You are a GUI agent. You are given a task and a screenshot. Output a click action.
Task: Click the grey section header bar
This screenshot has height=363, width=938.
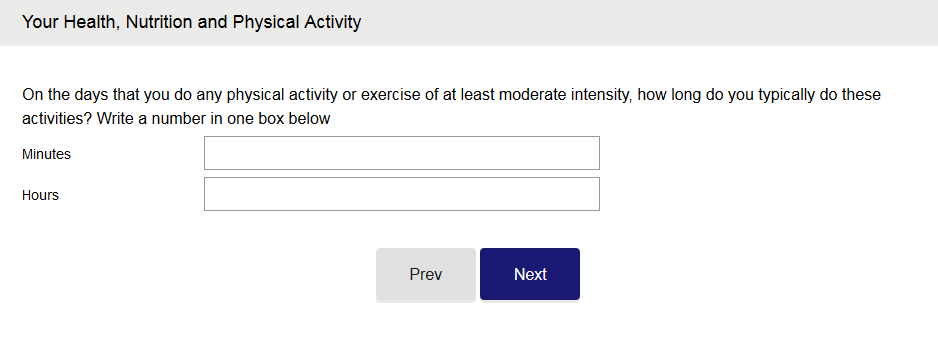point(469,23)
